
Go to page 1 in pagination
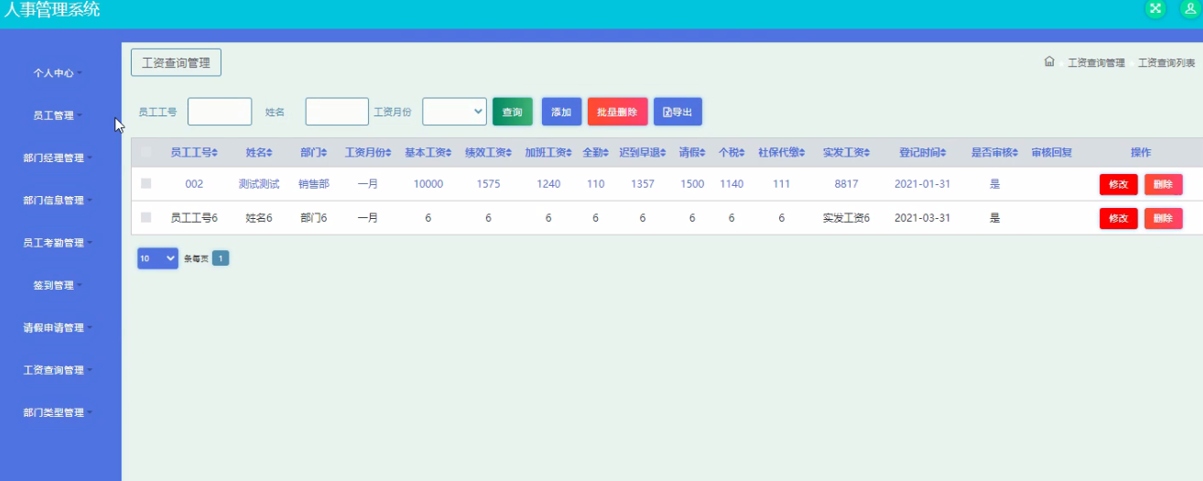(220, 258)
